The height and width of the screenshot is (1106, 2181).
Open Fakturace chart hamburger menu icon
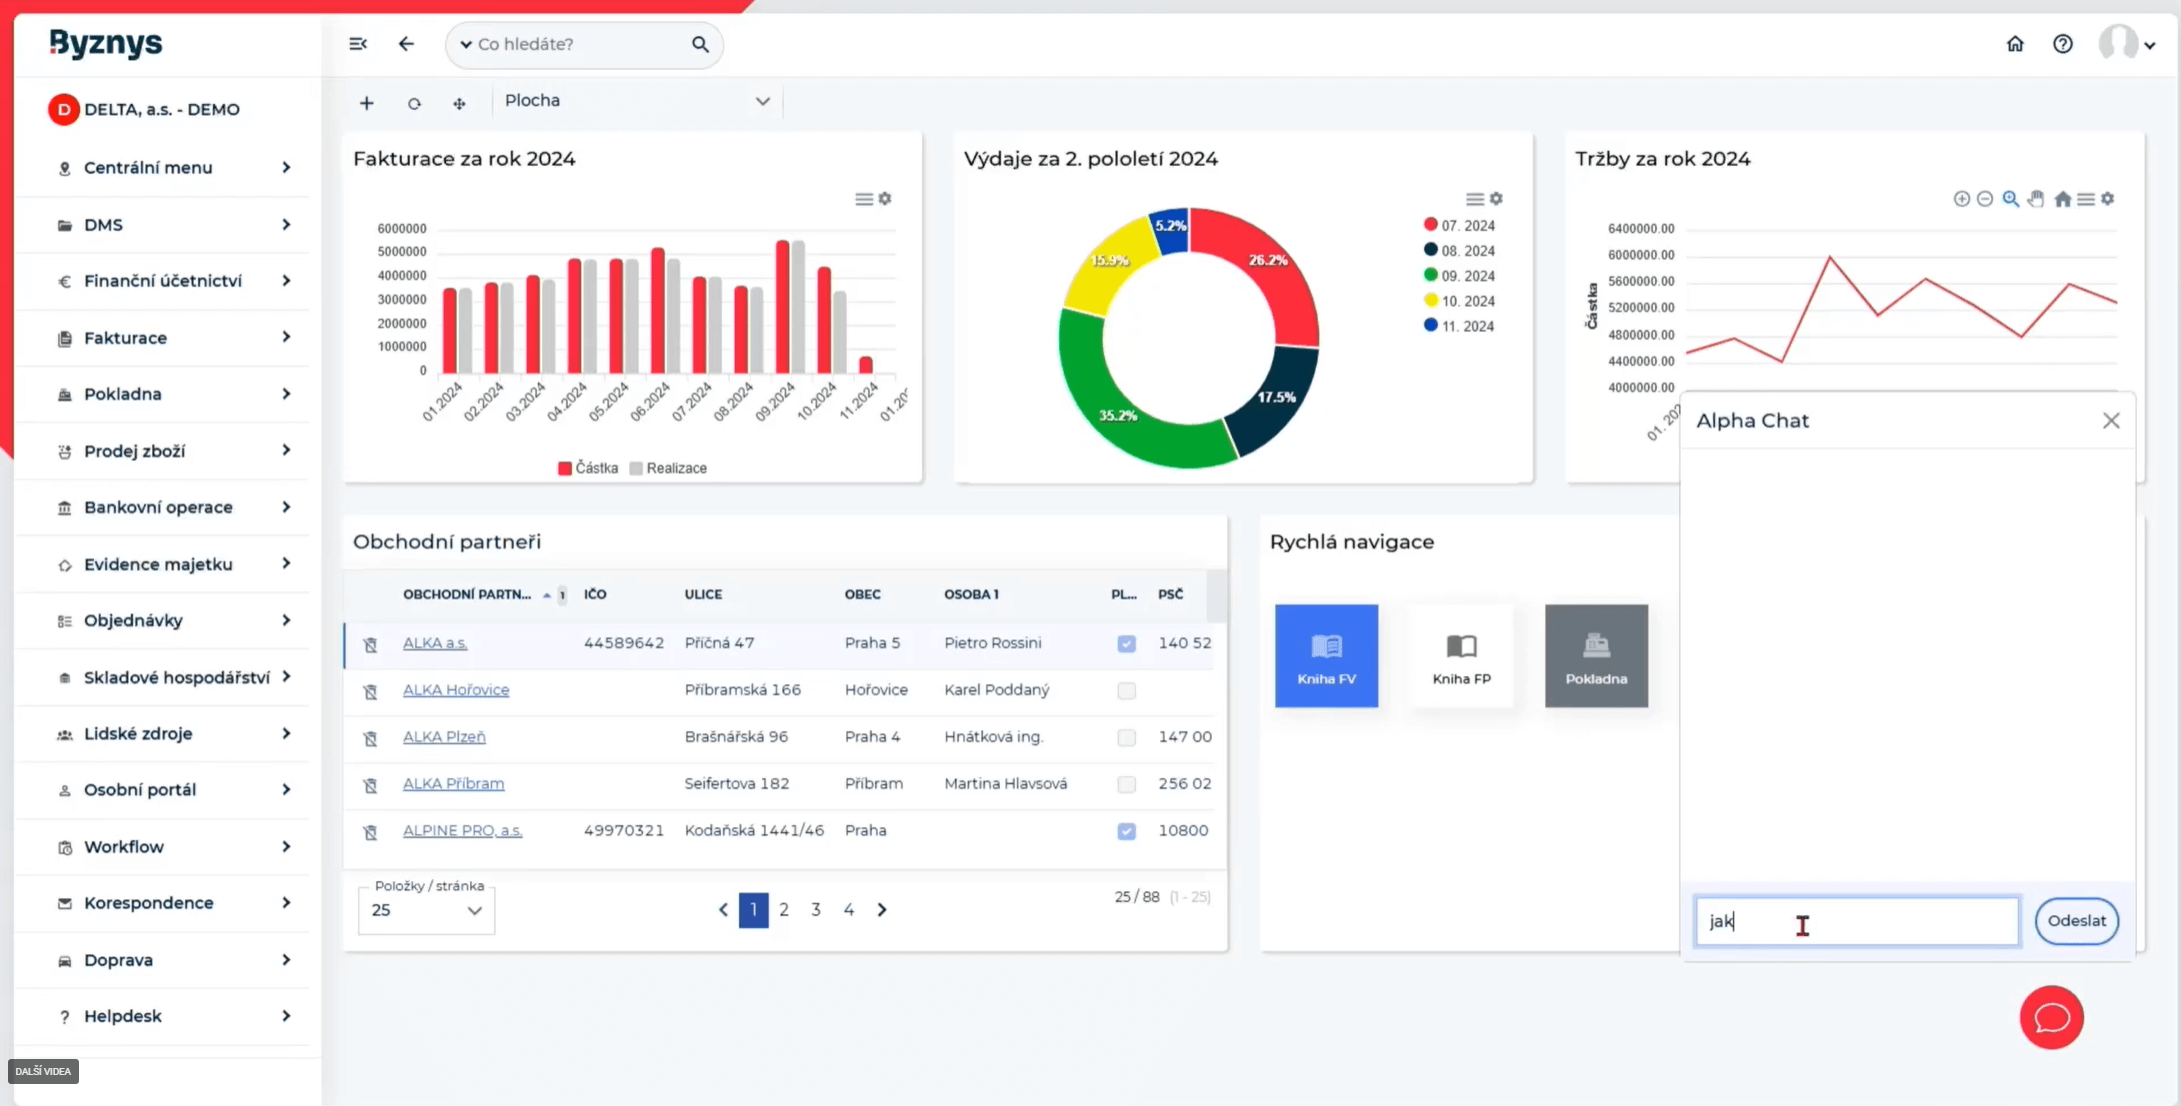click(x=864, y=199)
